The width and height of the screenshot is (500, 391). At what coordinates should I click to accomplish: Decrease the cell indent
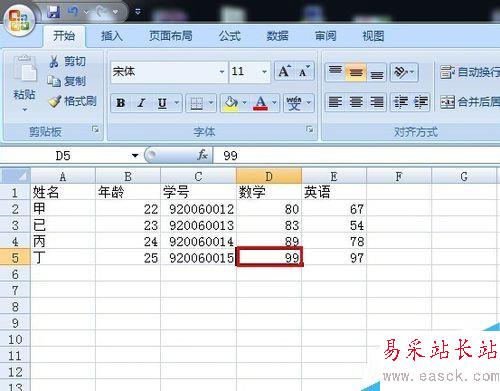coord(401,102)
